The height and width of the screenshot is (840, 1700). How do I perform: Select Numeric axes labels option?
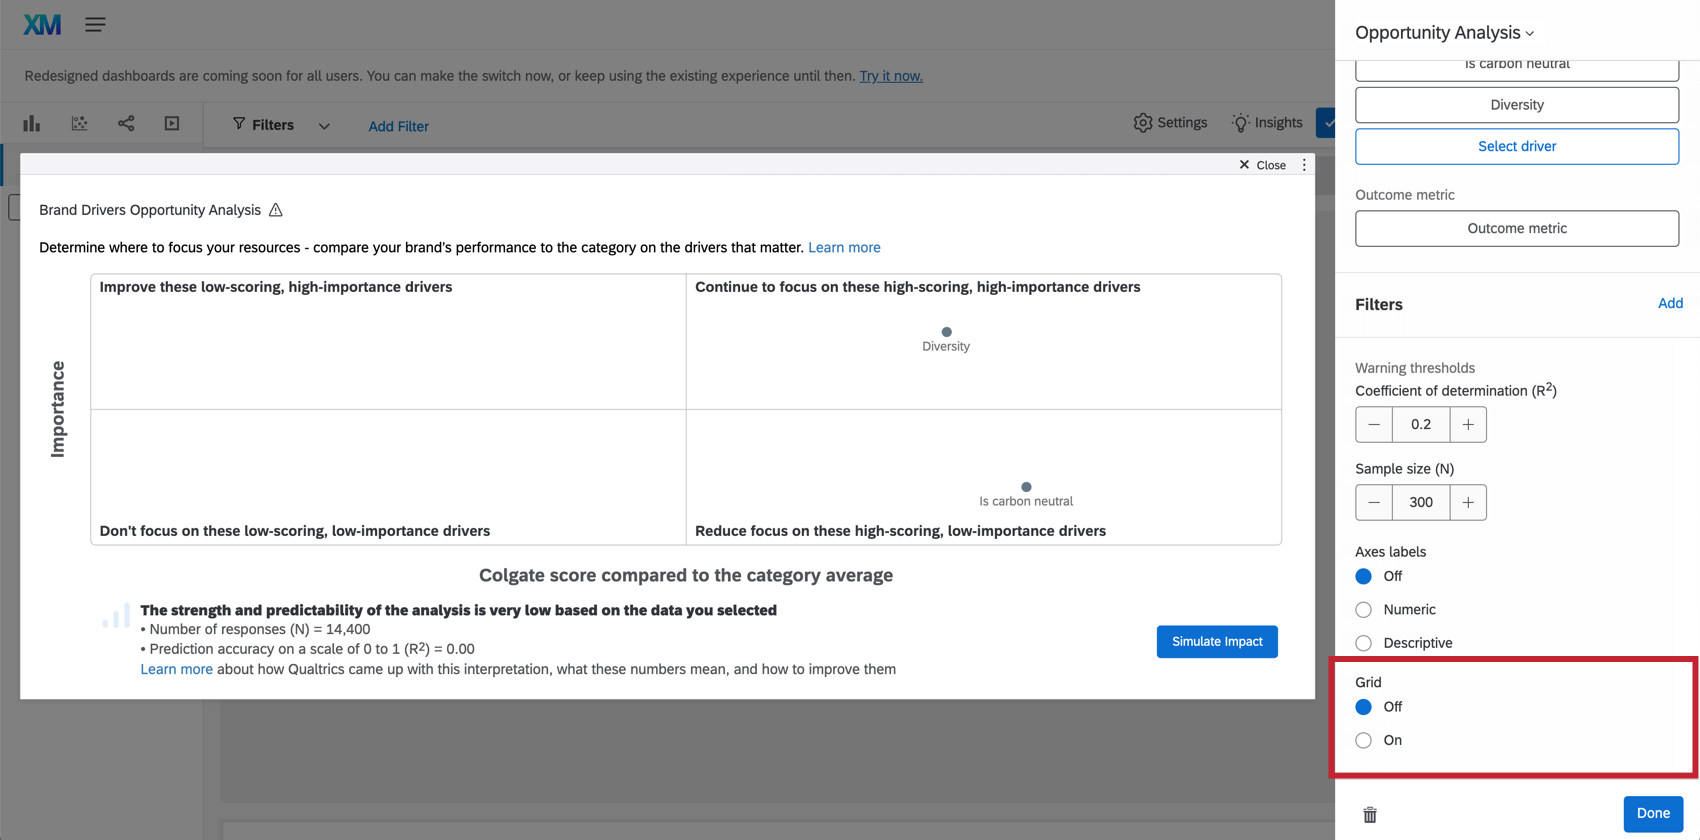point(1364,610)
